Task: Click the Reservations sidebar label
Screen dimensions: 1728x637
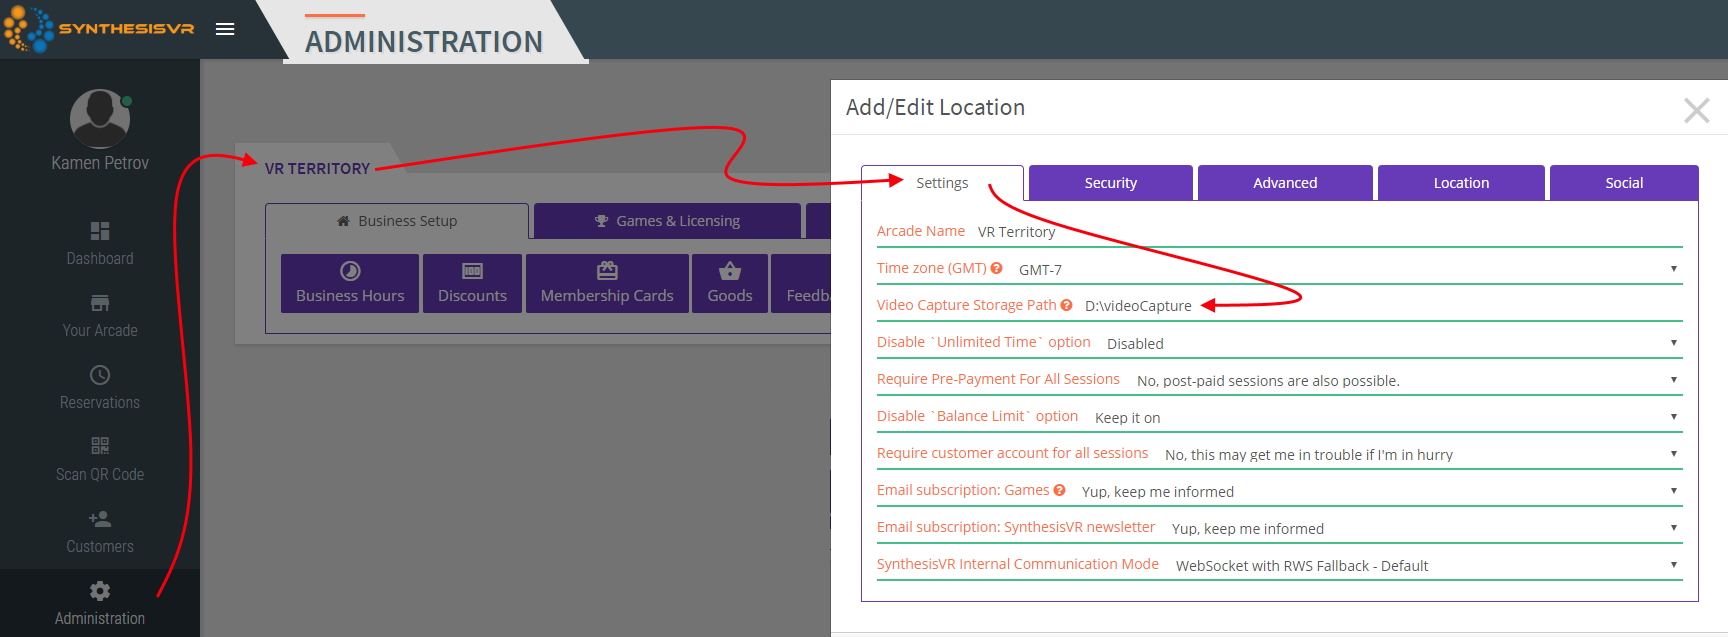Action: tap(100, 402)
